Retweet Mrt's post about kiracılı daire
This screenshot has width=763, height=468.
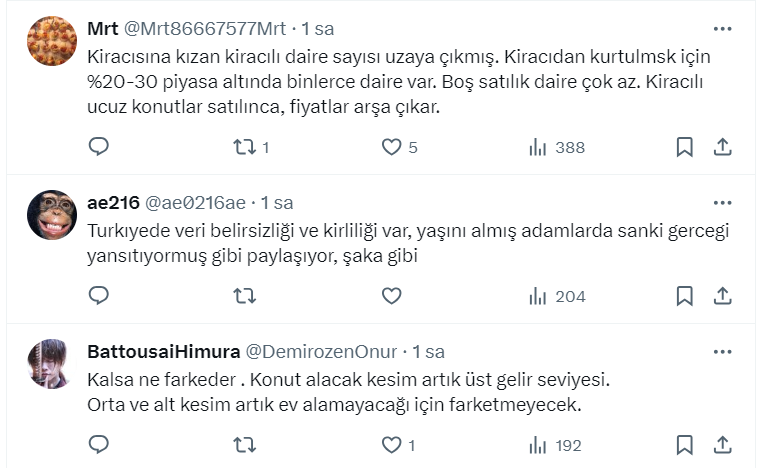245,147
